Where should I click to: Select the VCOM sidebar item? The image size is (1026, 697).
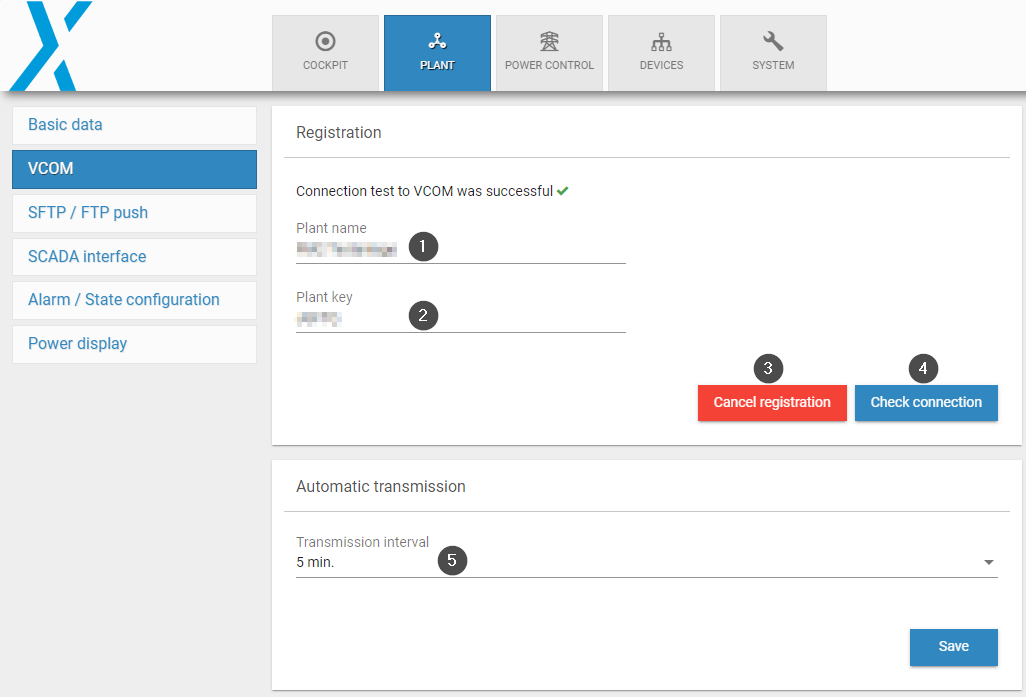tap(134, 169)
